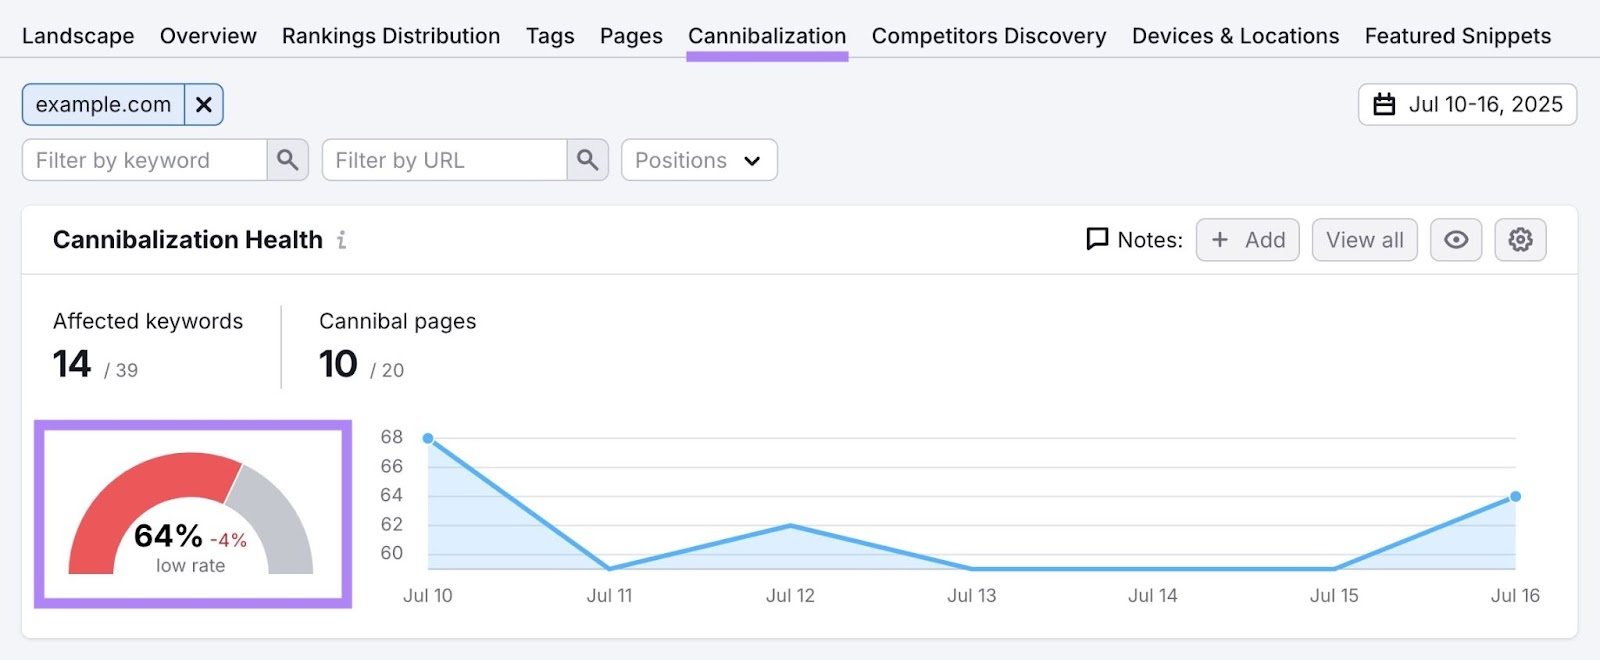Select the Jul 10 data point on chart
Screen dimensions: 1600x660
pos(428,438)
